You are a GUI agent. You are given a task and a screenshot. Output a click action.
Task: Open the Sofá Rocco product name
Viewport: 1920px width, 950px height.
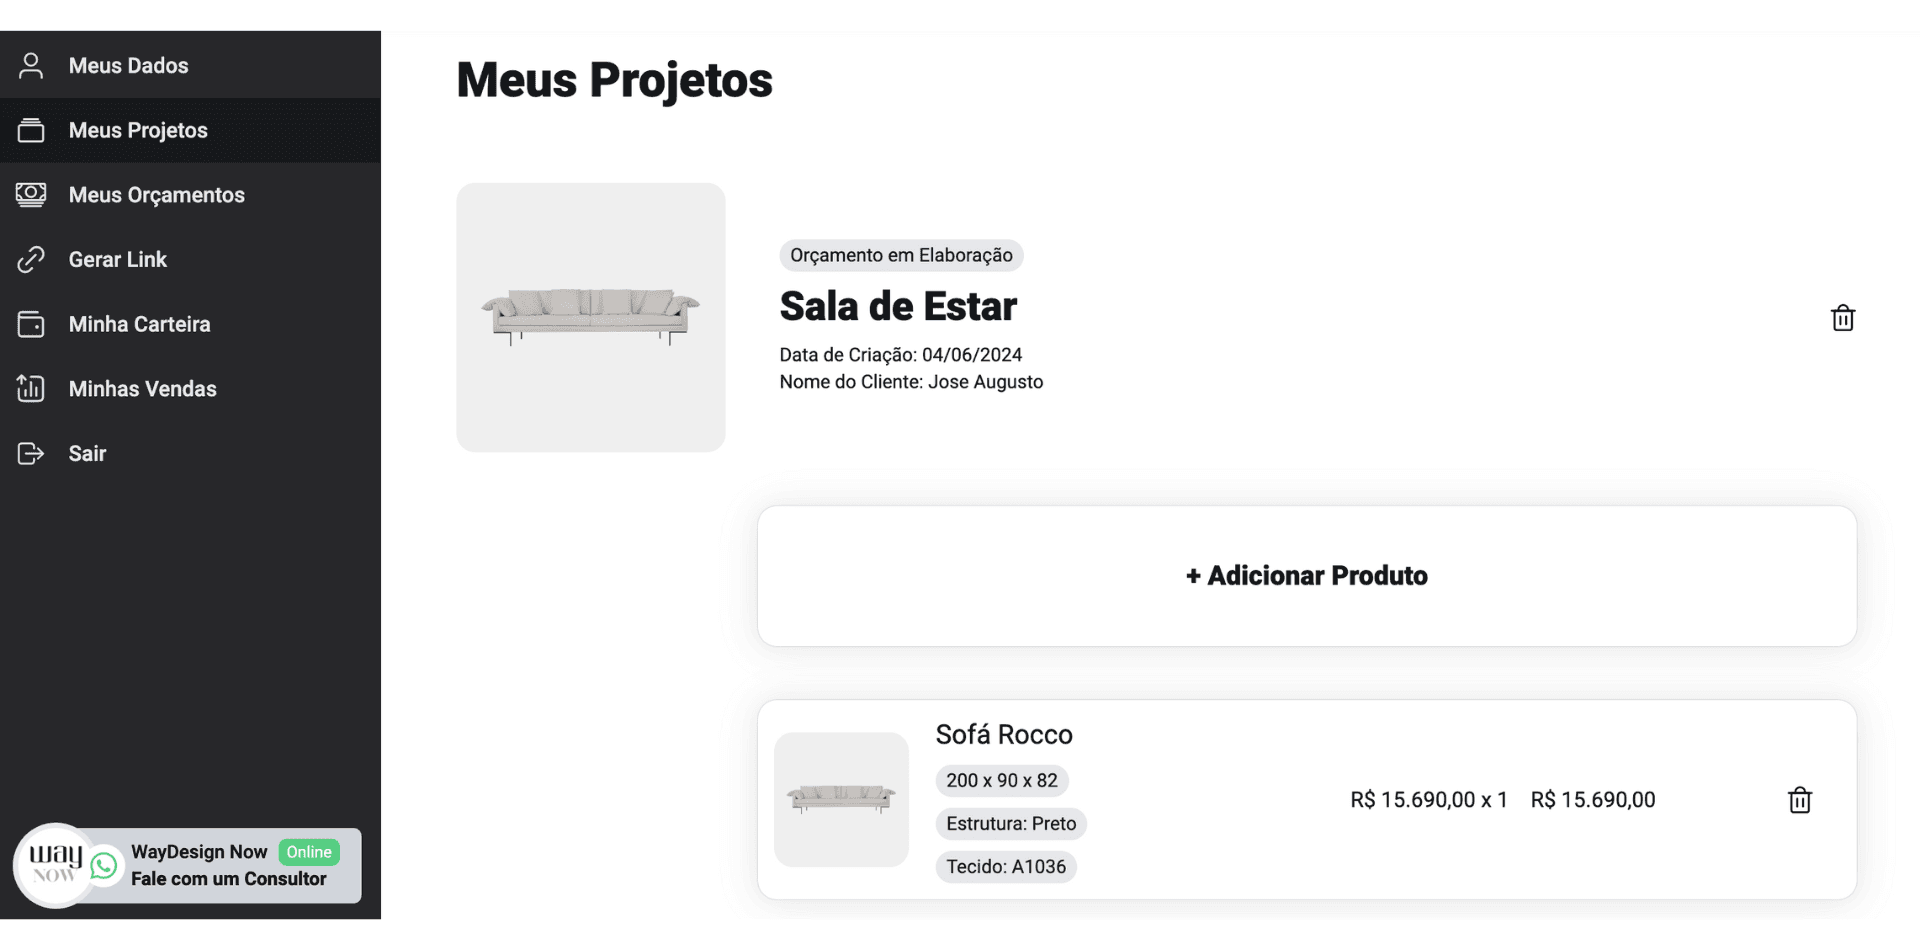1003,735
